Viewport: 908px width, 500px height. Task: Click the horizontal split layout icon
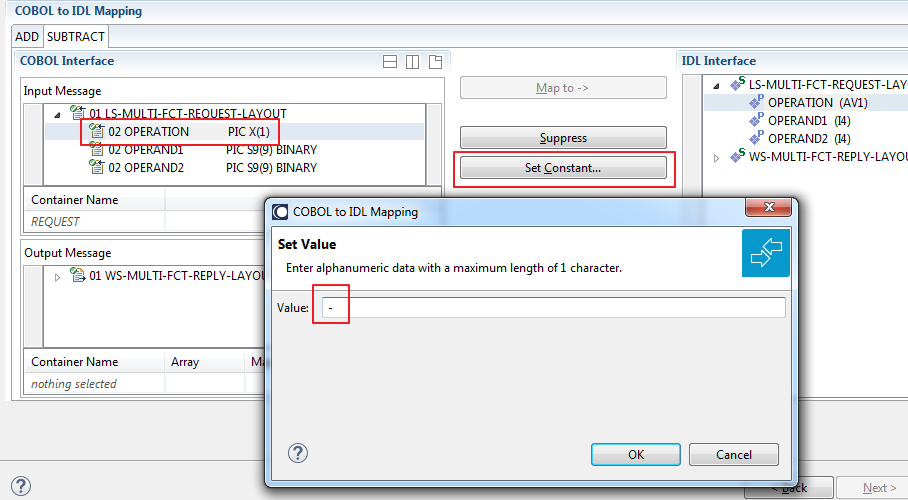tap(390, 61)
